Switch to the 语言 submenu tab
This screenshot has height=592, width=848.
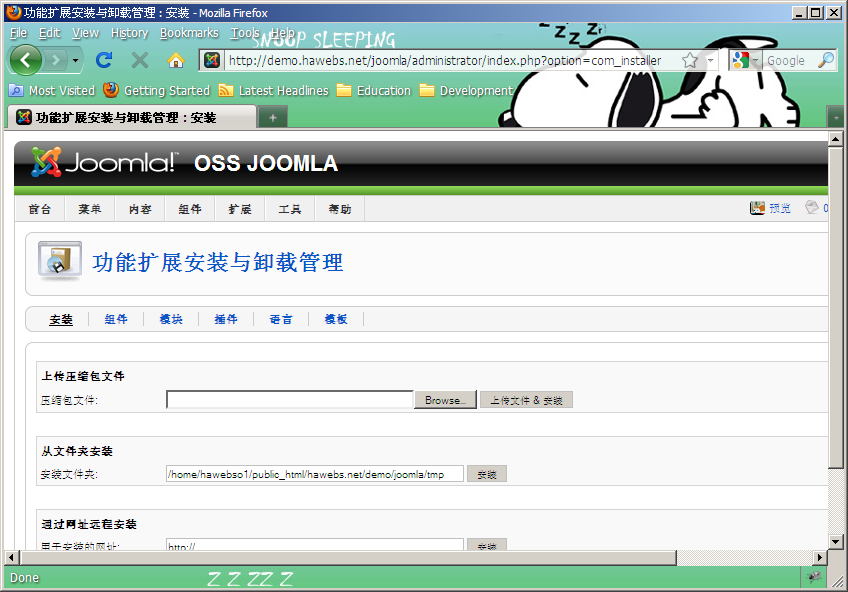tap(281, 320)
